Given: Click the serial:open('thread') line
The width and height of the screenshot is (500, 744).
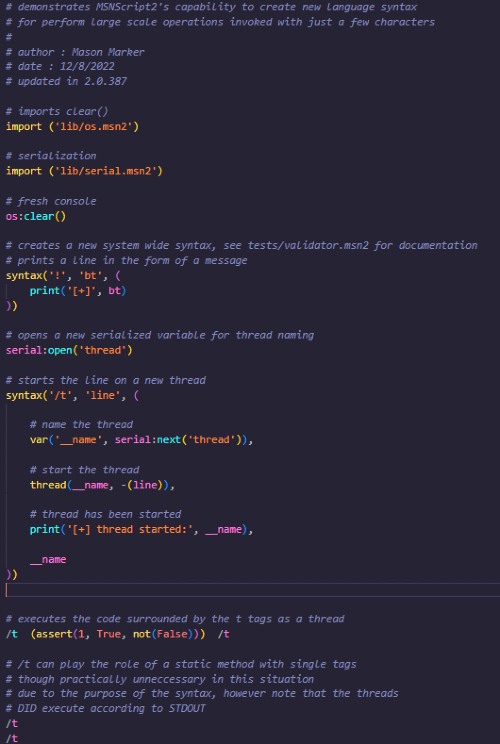Looking at the screenshot, I should point(69,350).
